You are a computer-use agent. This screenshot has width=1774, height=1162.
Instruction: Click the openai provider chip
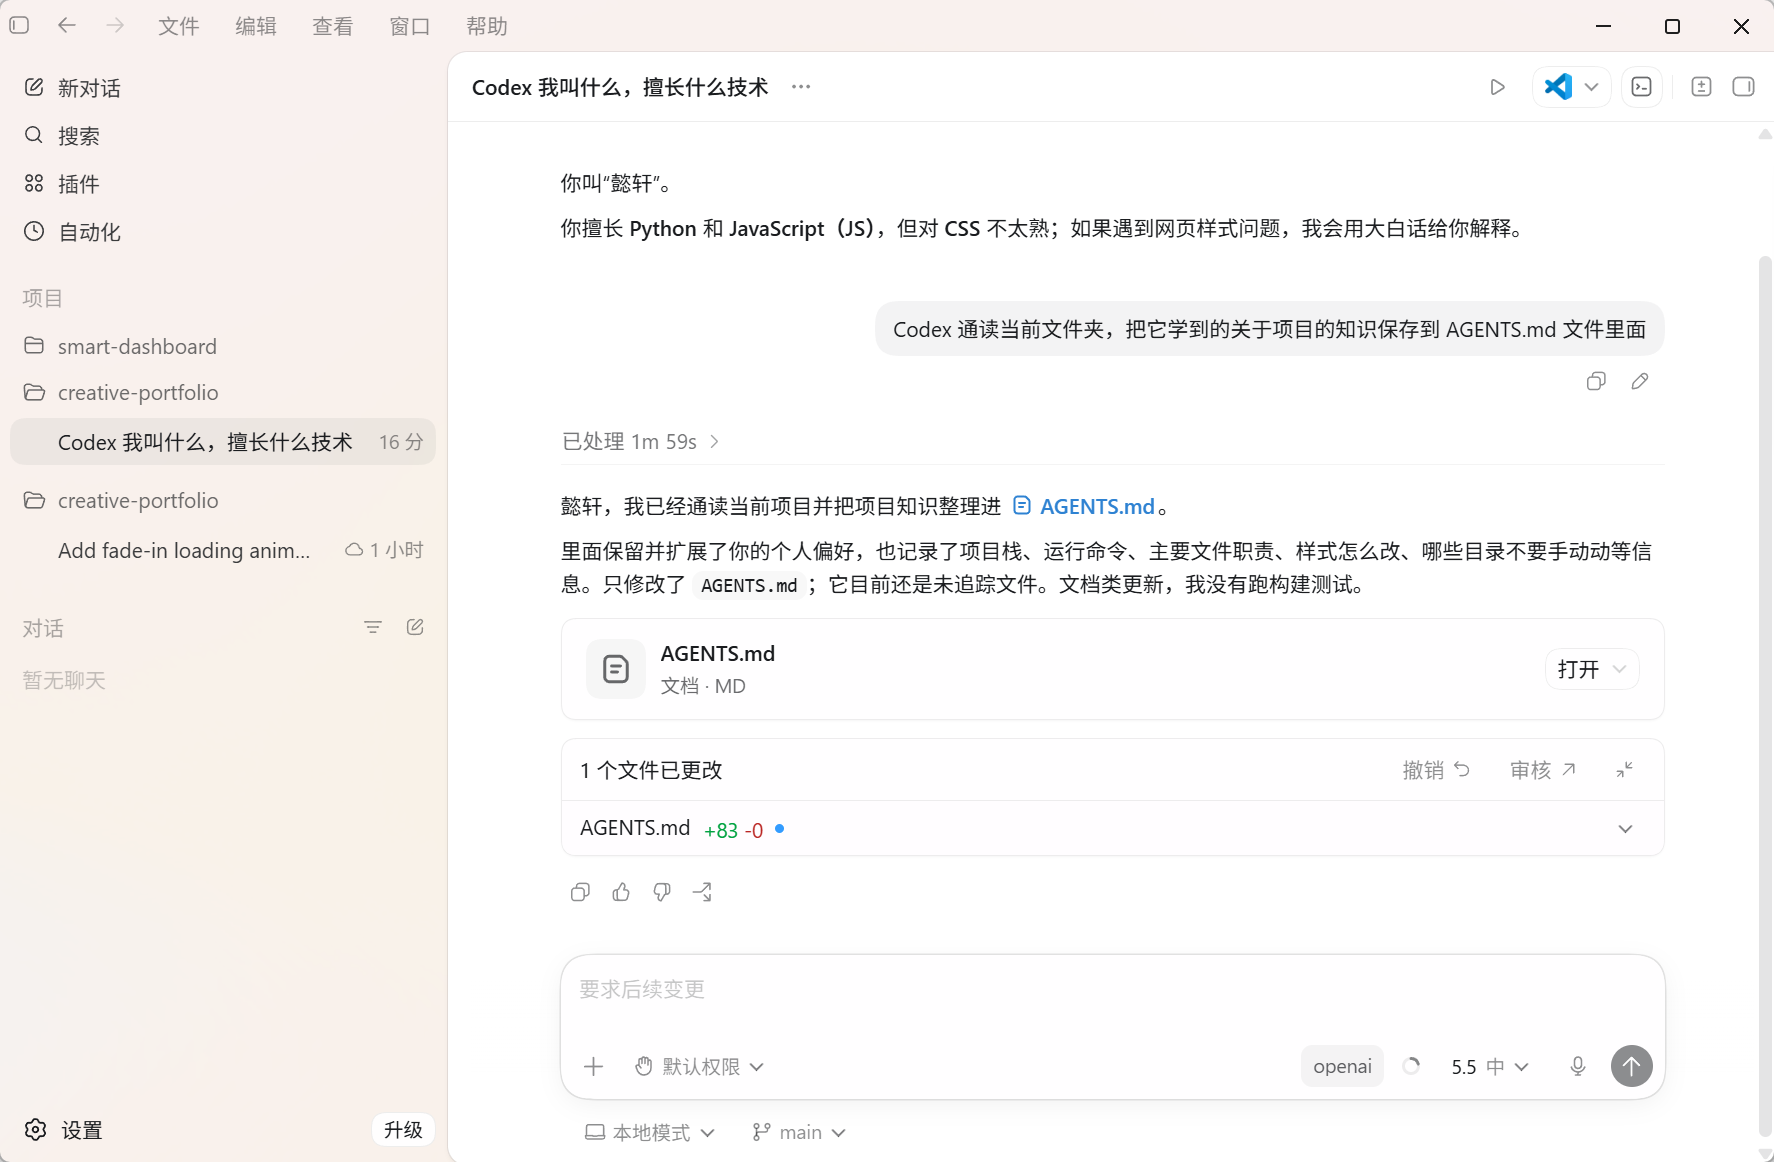pos(1342,1067)
